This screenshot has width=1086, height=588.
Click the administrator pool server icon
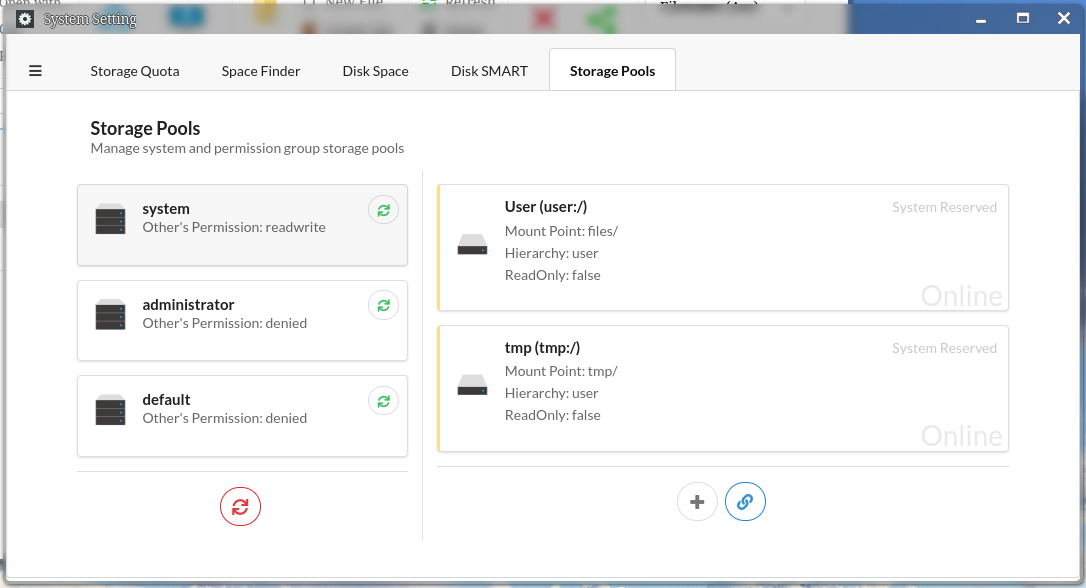point(110,314)
